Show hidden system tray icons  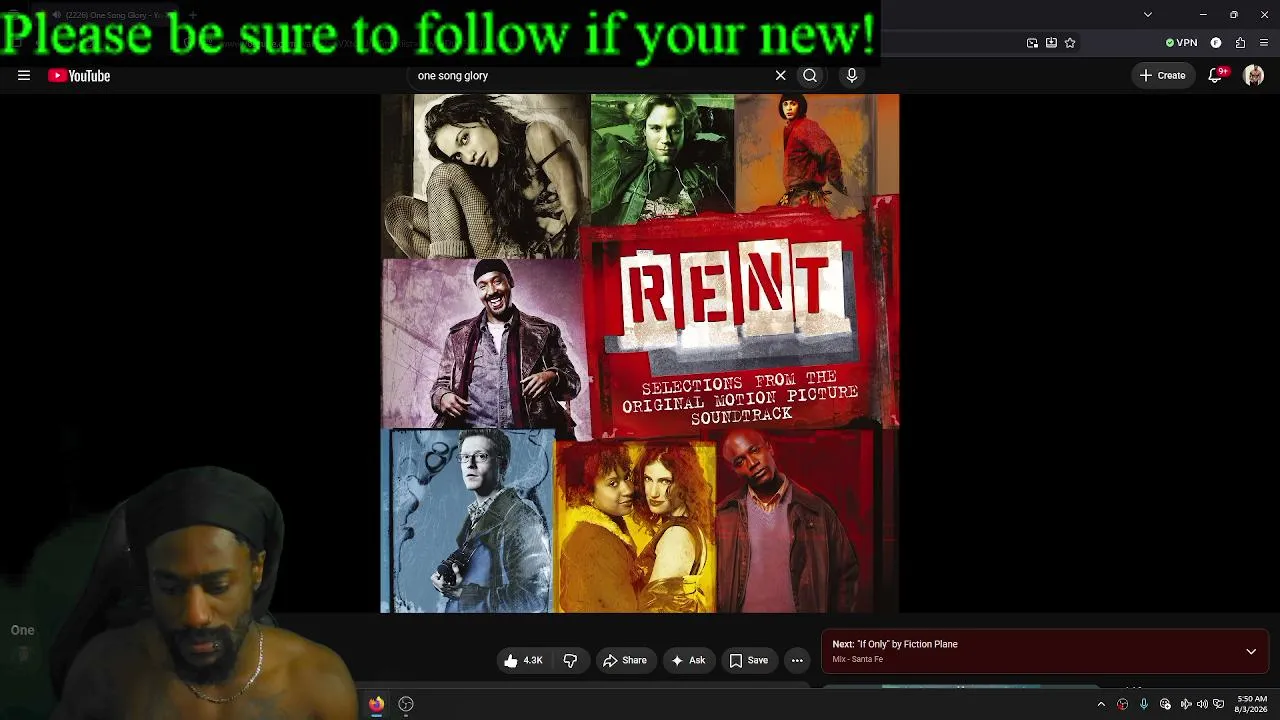[x=1101, y=704]
